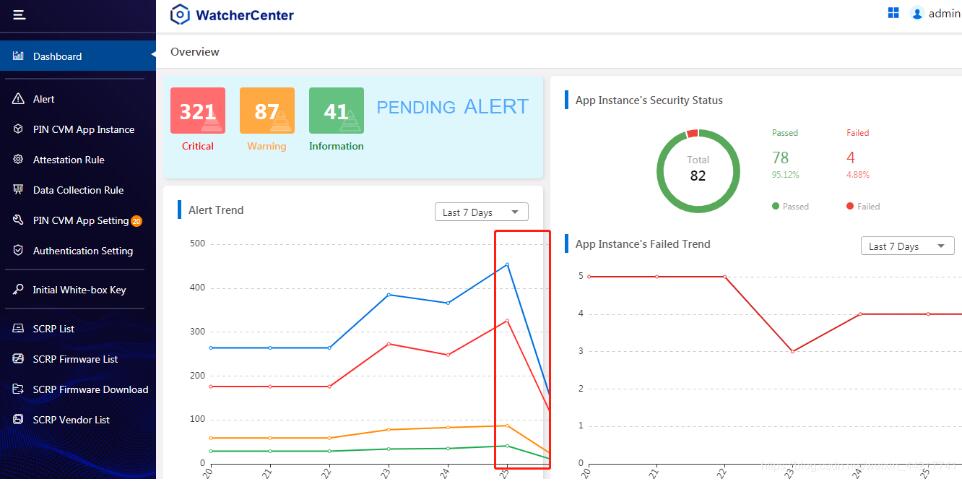Click the Alert warning triangle icon
This screenshot has height=486, width=962.
click(x=18, y=99)
